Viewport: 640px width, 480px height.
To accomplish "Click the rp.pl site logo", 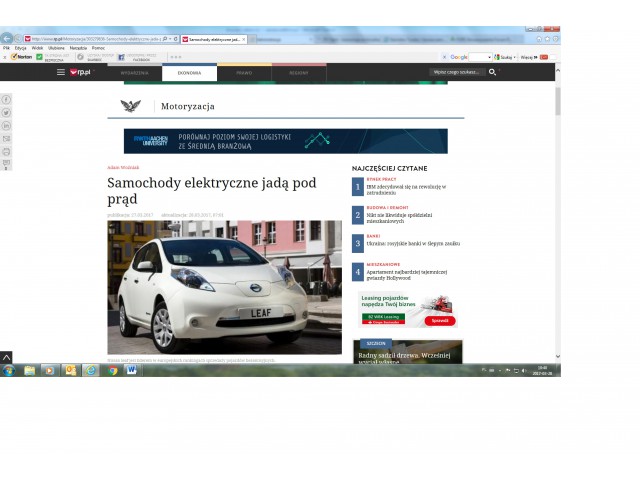I will tap(80, 73).
